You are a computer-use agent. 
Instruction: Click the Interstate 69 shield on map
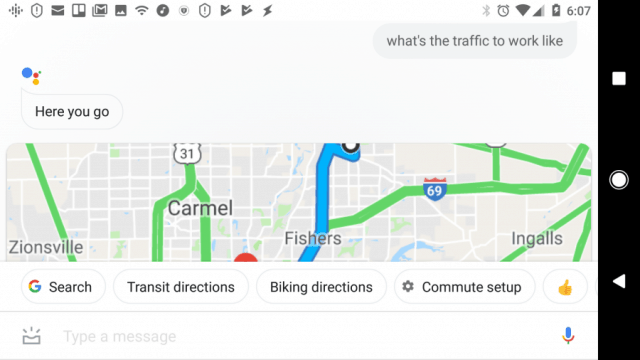pos(435,189)
